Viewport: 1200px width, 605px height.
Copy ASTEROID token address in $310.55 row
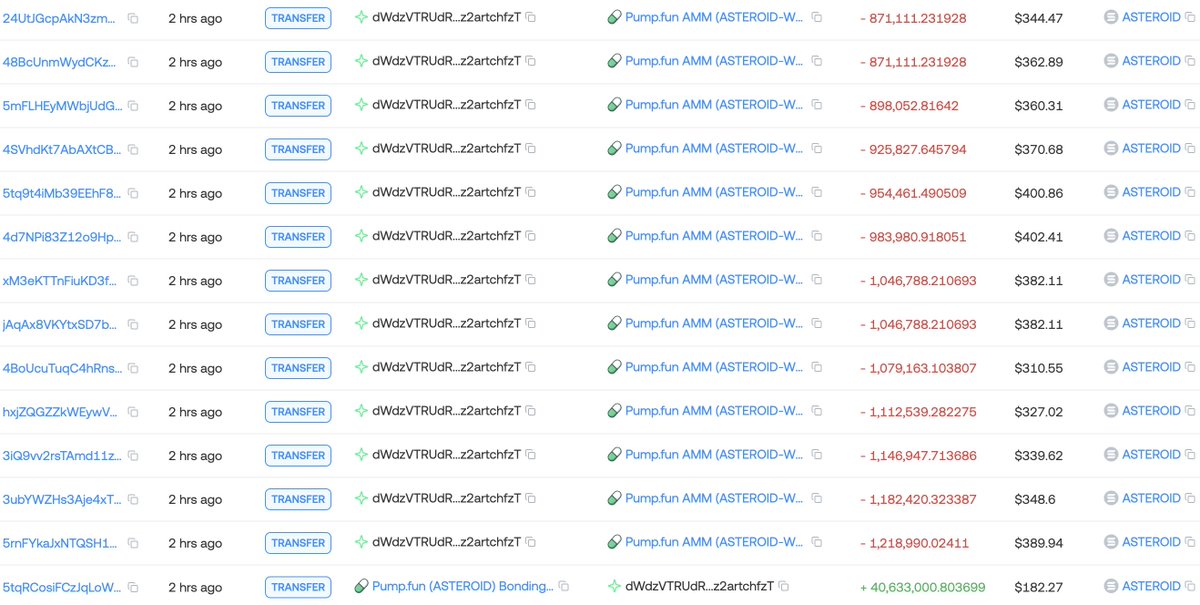coord(1190,368)
